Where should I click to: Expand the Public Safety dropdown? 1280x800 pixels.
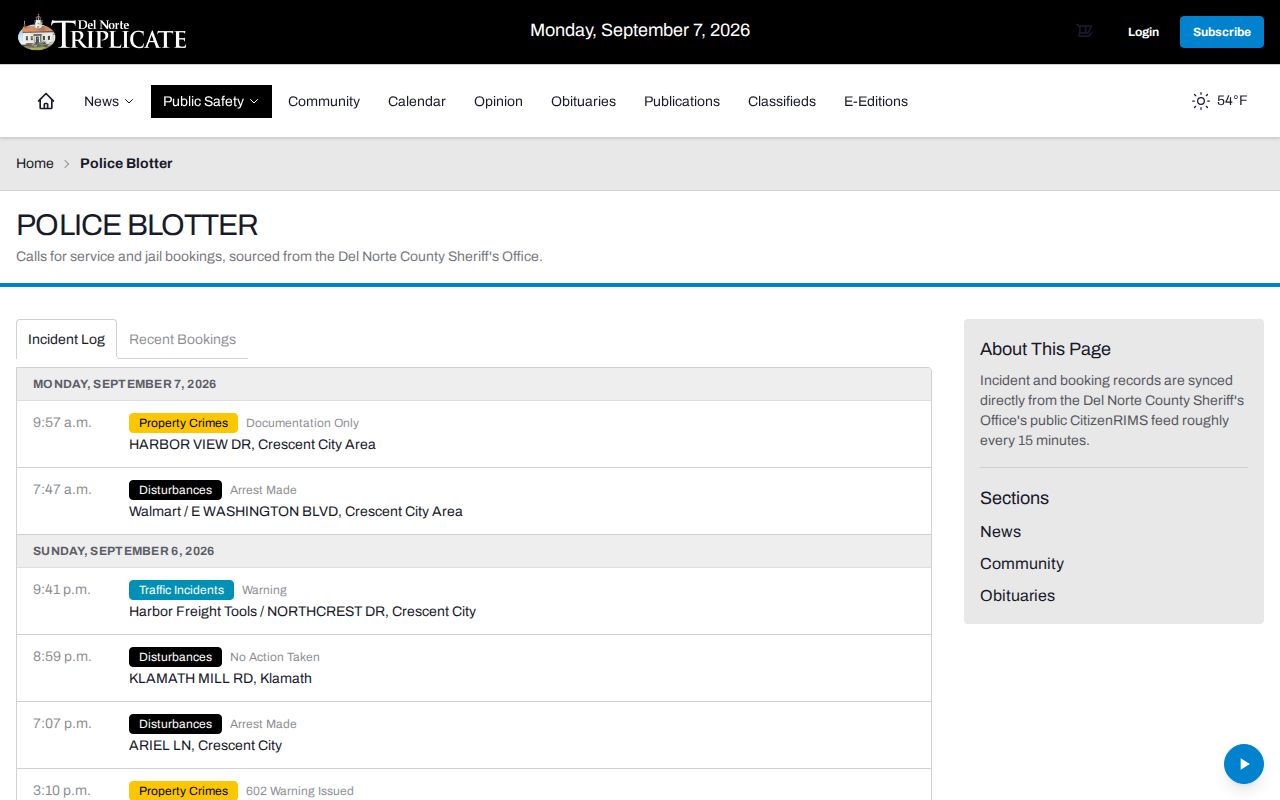click(211, 101)
